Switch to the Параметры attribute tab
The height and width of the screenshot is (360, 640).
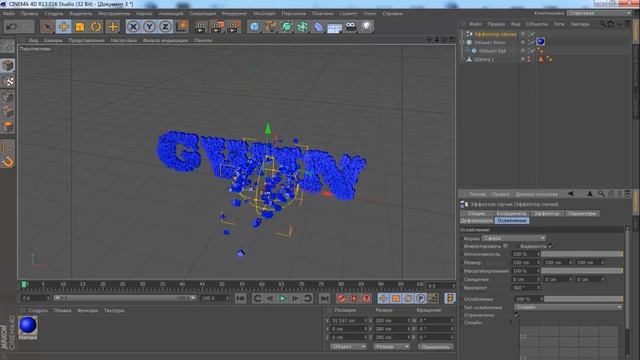pos(582,213)
